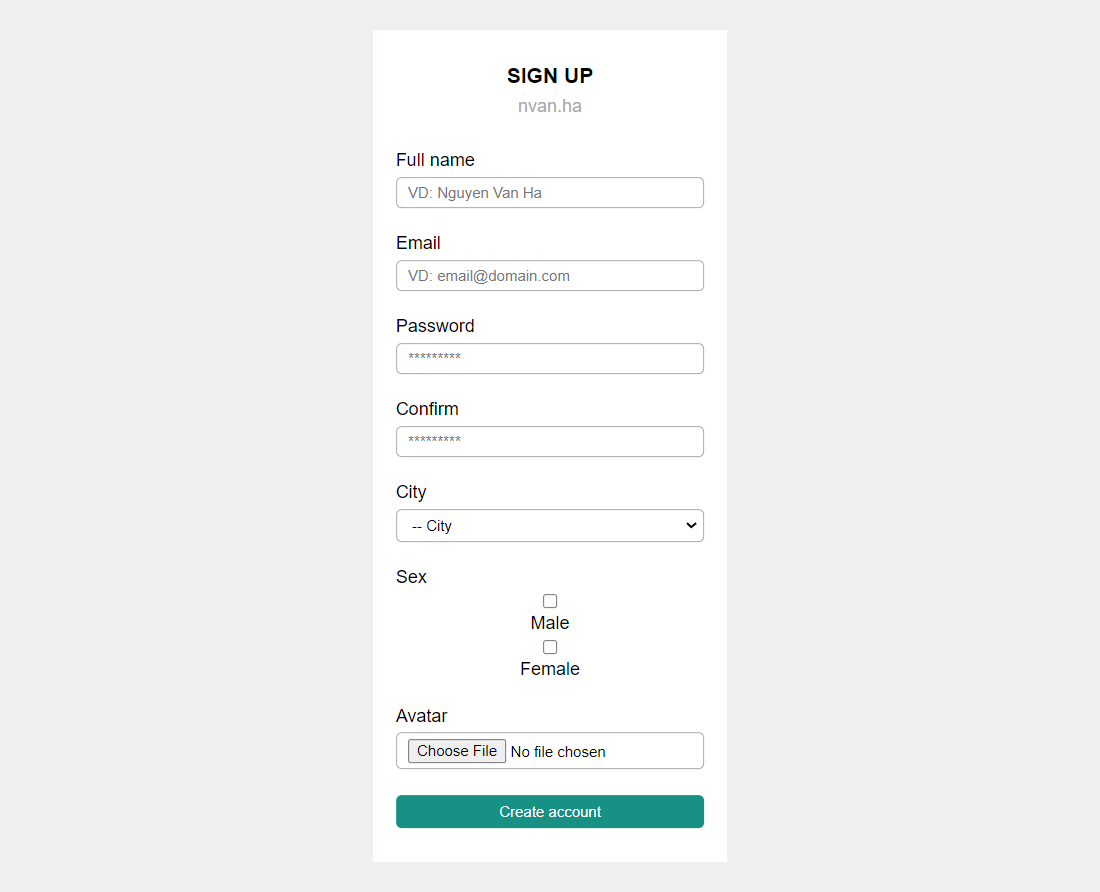
Task: Focus the Email input with domain placeholder
Action: pos(549,276)
